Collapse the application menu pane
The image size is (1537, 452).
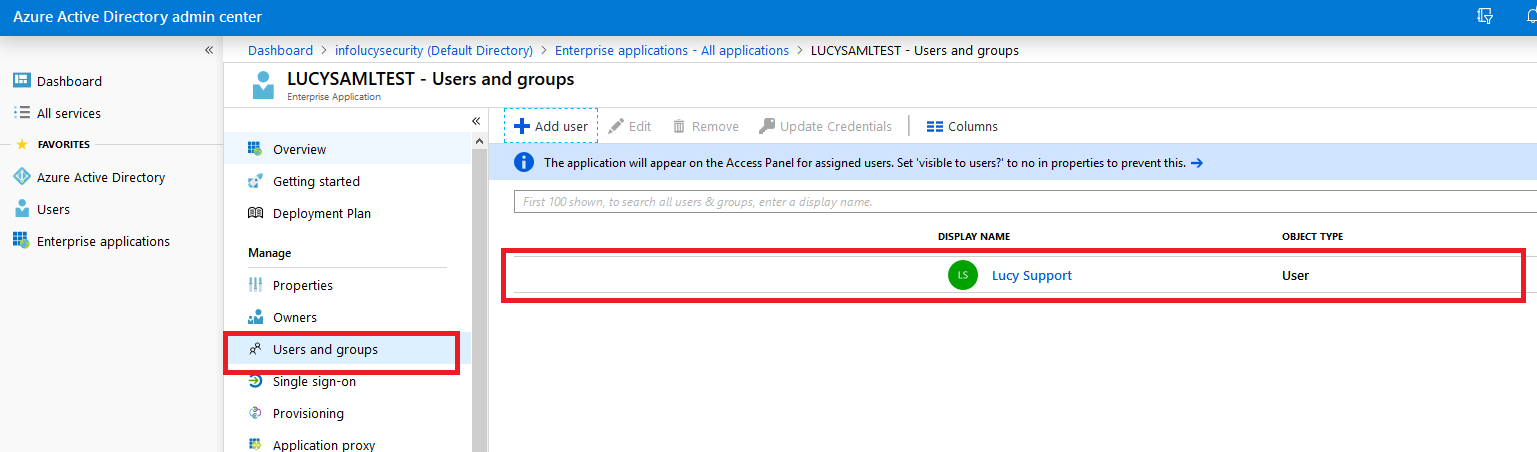(476, 120)
